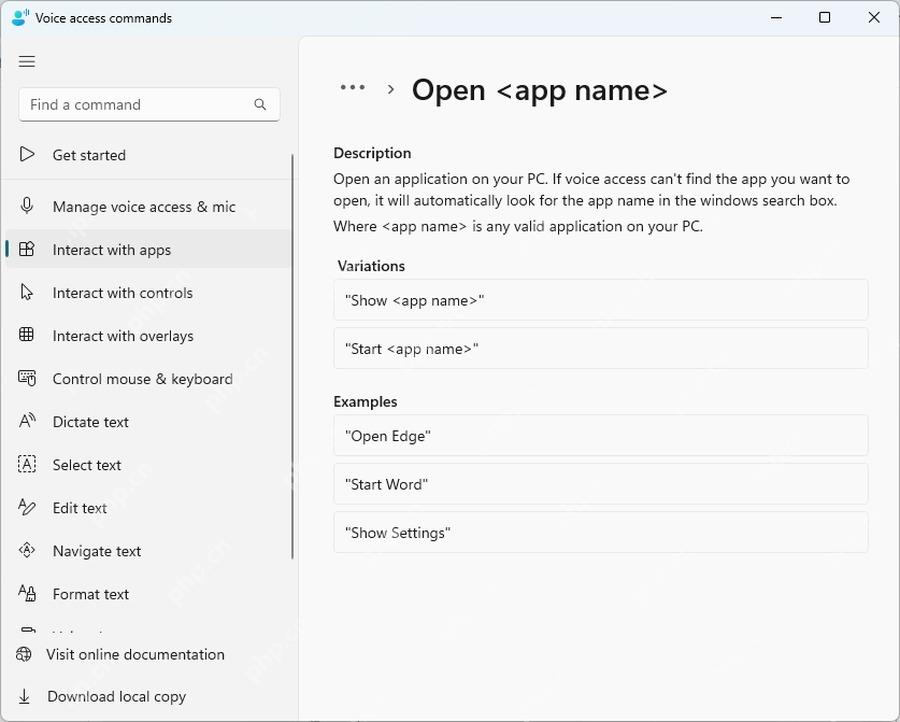
Task: Open Dictate text commands
Action: [149, 422]
